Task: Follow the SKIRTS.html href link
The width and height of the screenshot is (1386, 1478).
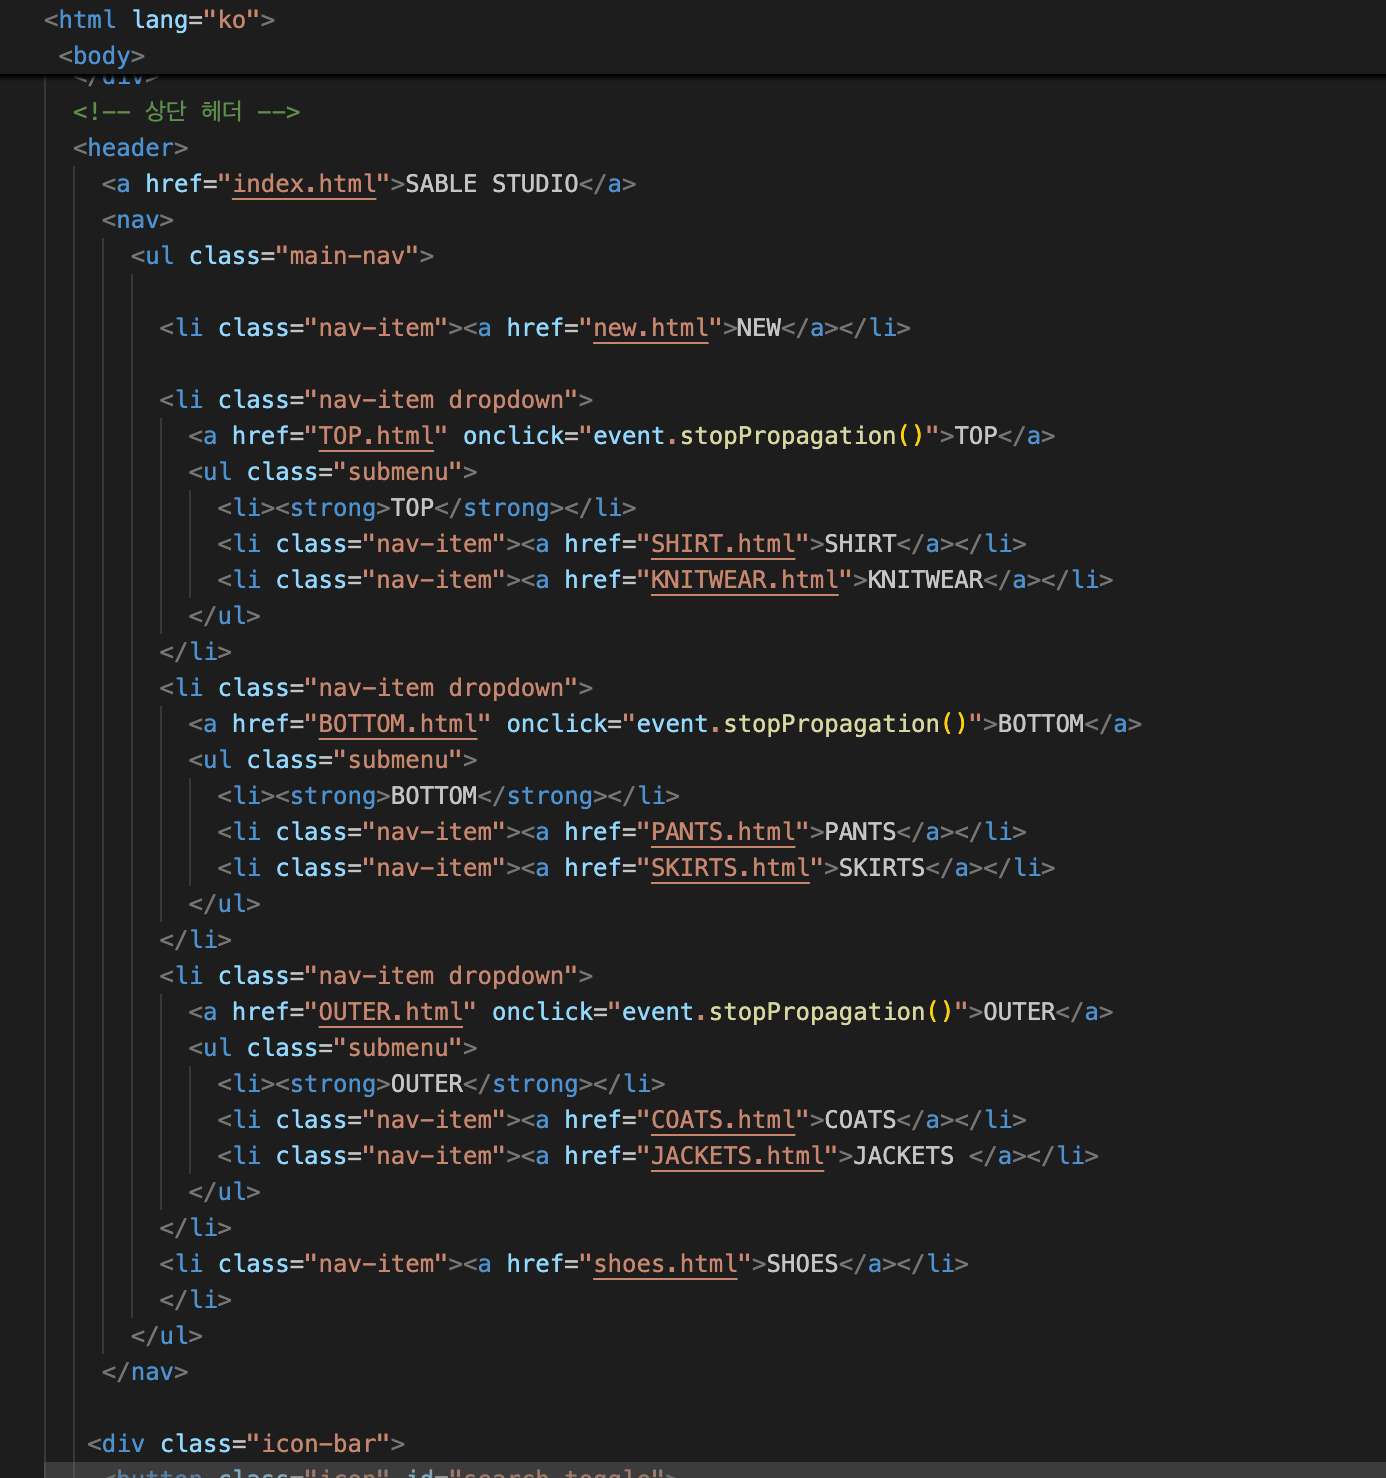Action: (730, 868)
